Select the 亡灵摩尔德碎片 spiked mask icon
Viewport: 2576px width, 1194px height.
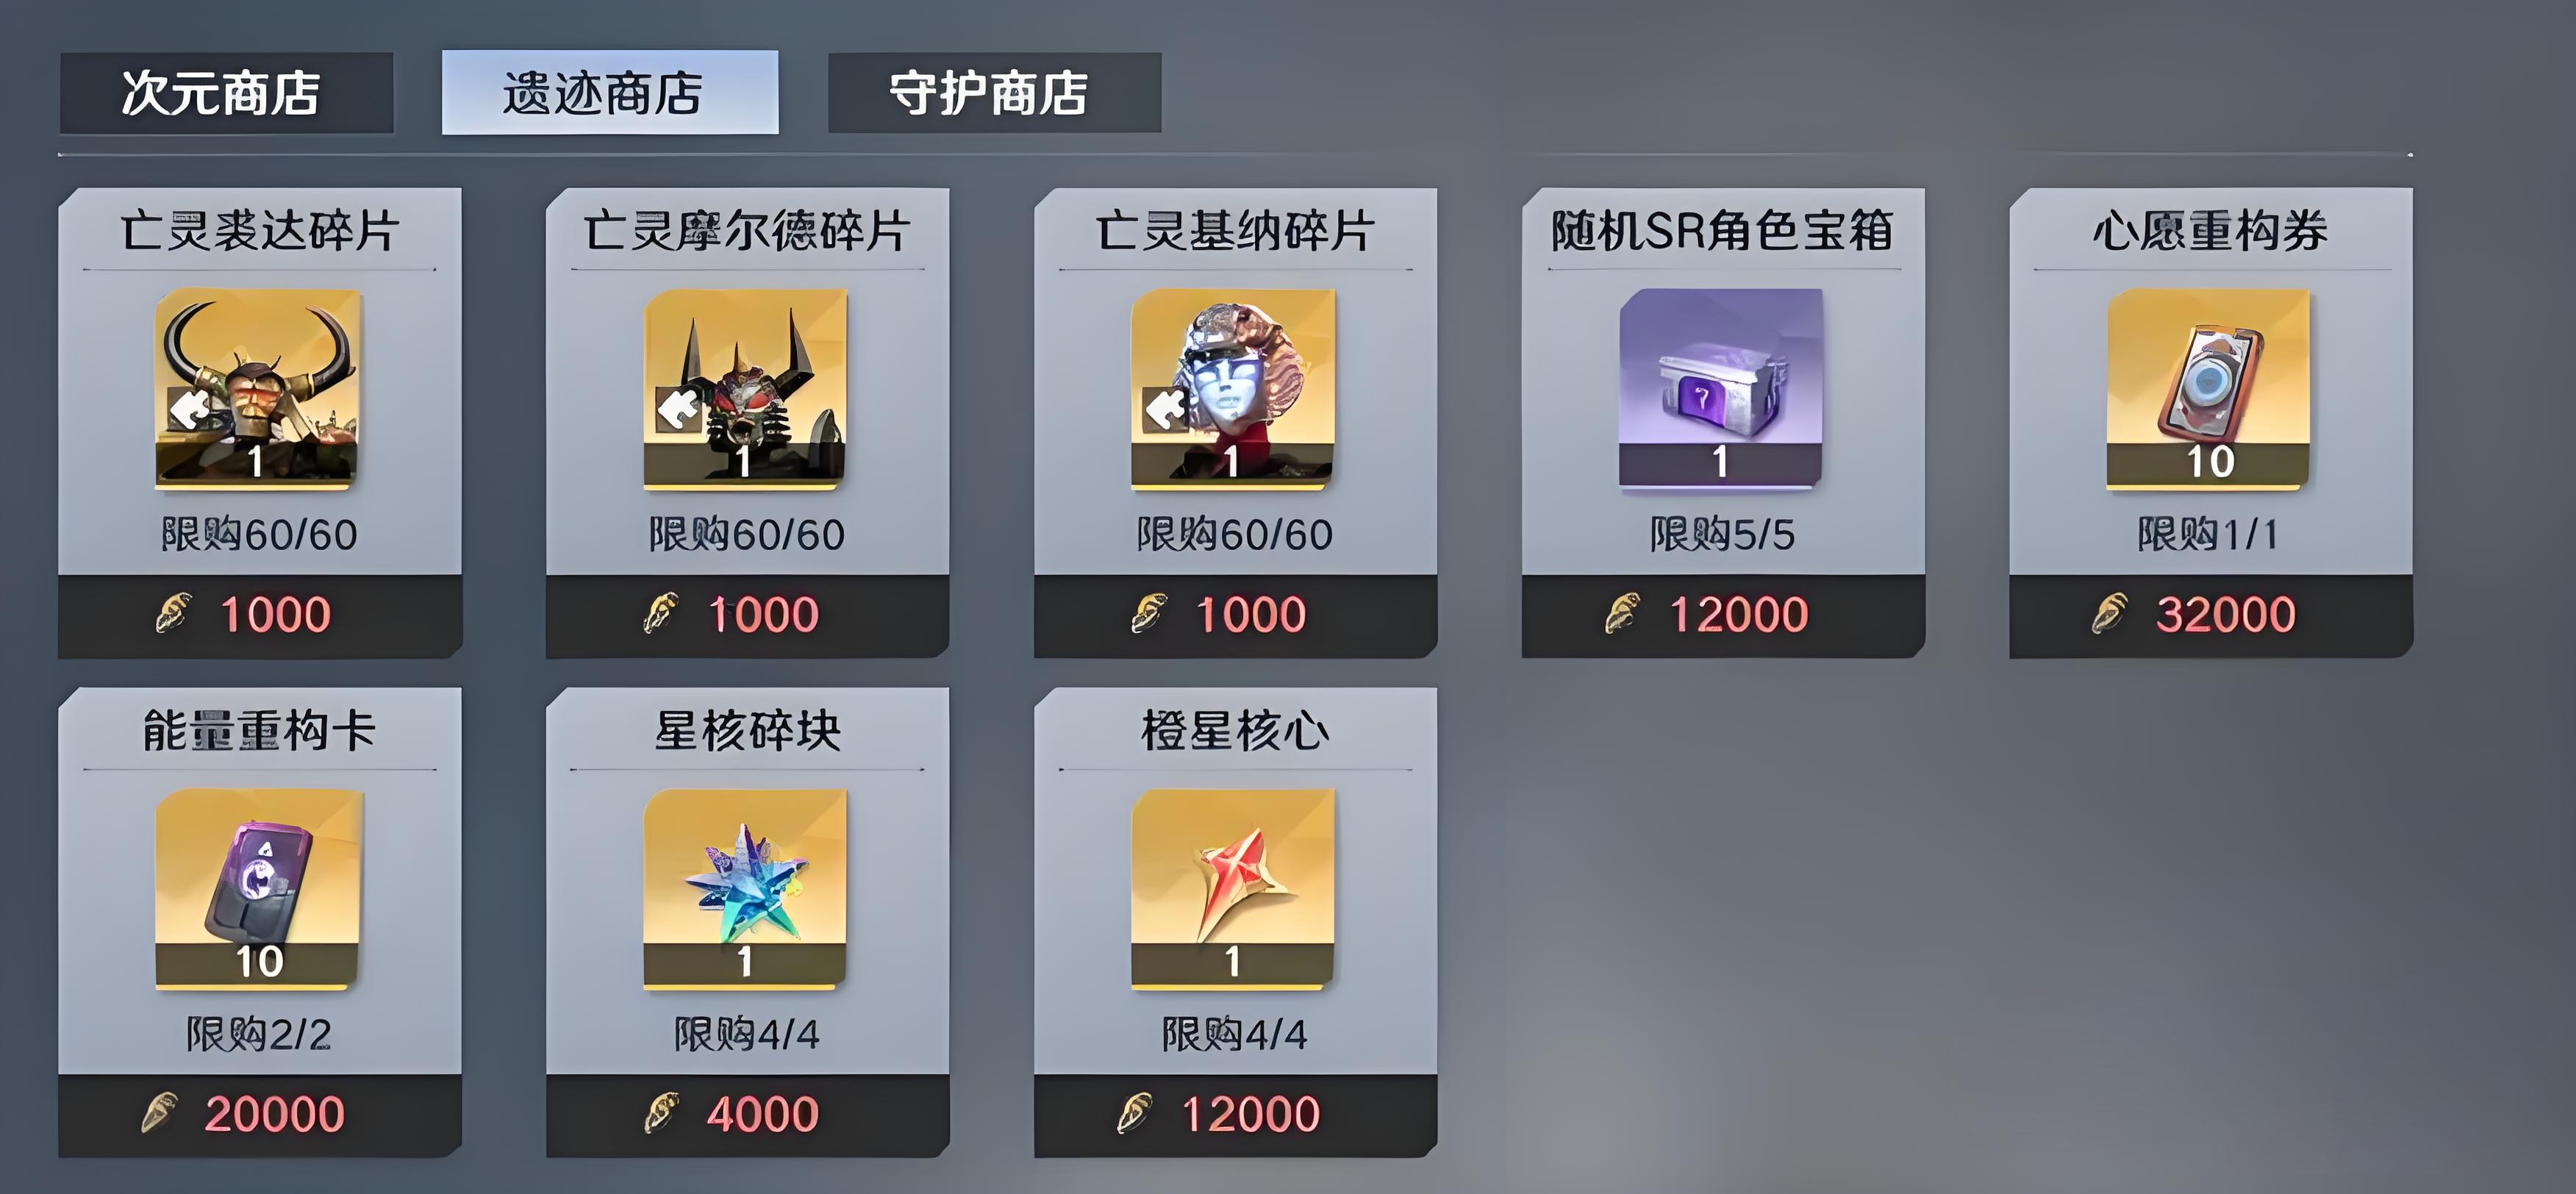(x=745, y=389)
